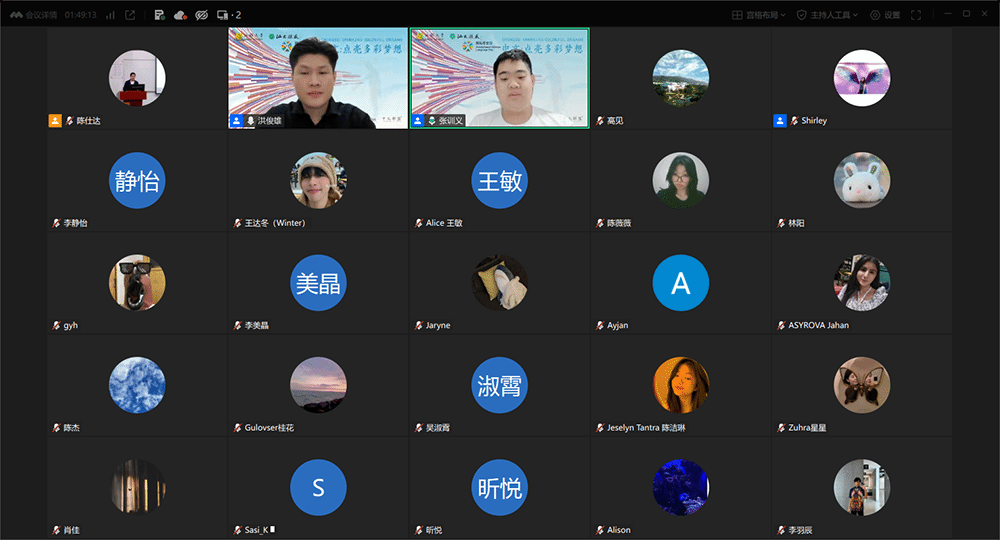The height and width of the screenshot is (540, 1000).
Task: Click Ayjan's blue 'A' avatar
Action: (x=680, y=283)
